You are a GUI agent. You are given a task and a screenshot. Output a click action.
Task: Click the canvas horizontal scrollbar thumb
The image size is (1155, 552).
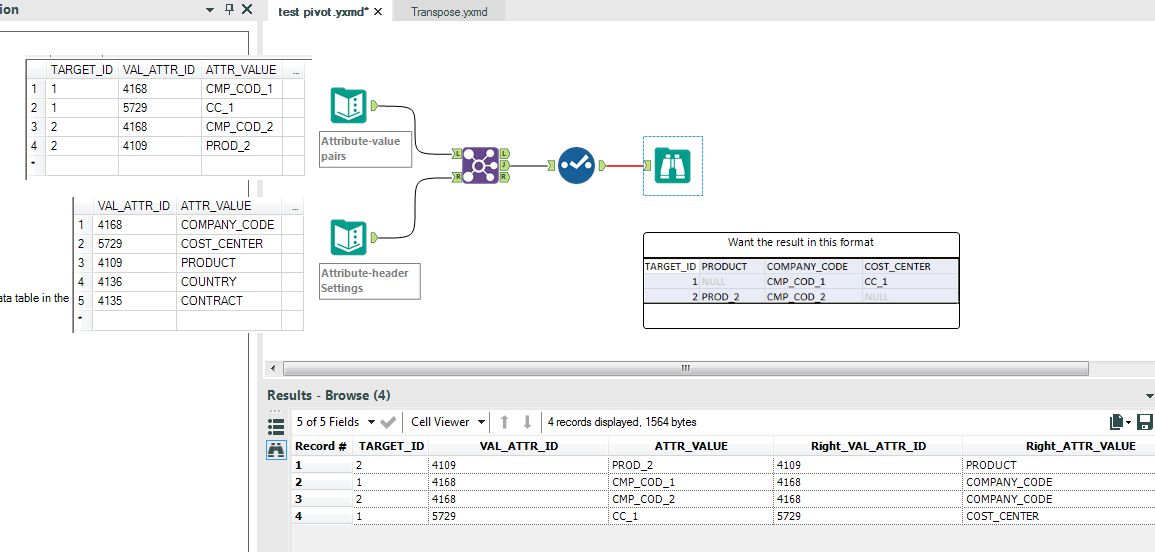(685, 368)
